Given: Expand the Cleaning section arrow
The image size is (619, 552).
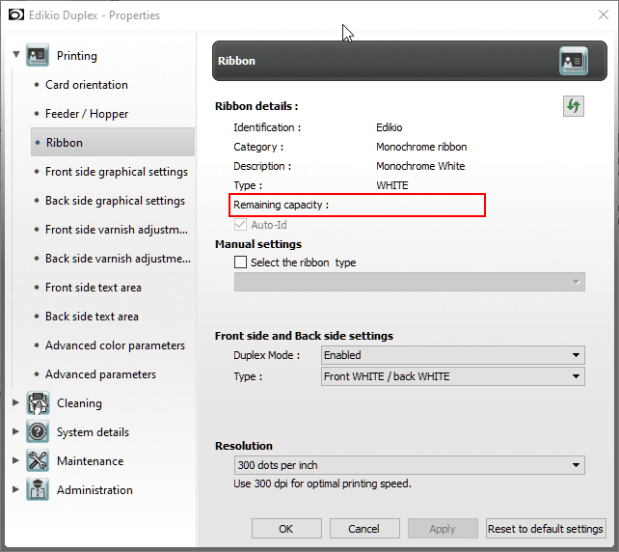Looking at the screenshot, I should 16,402.
